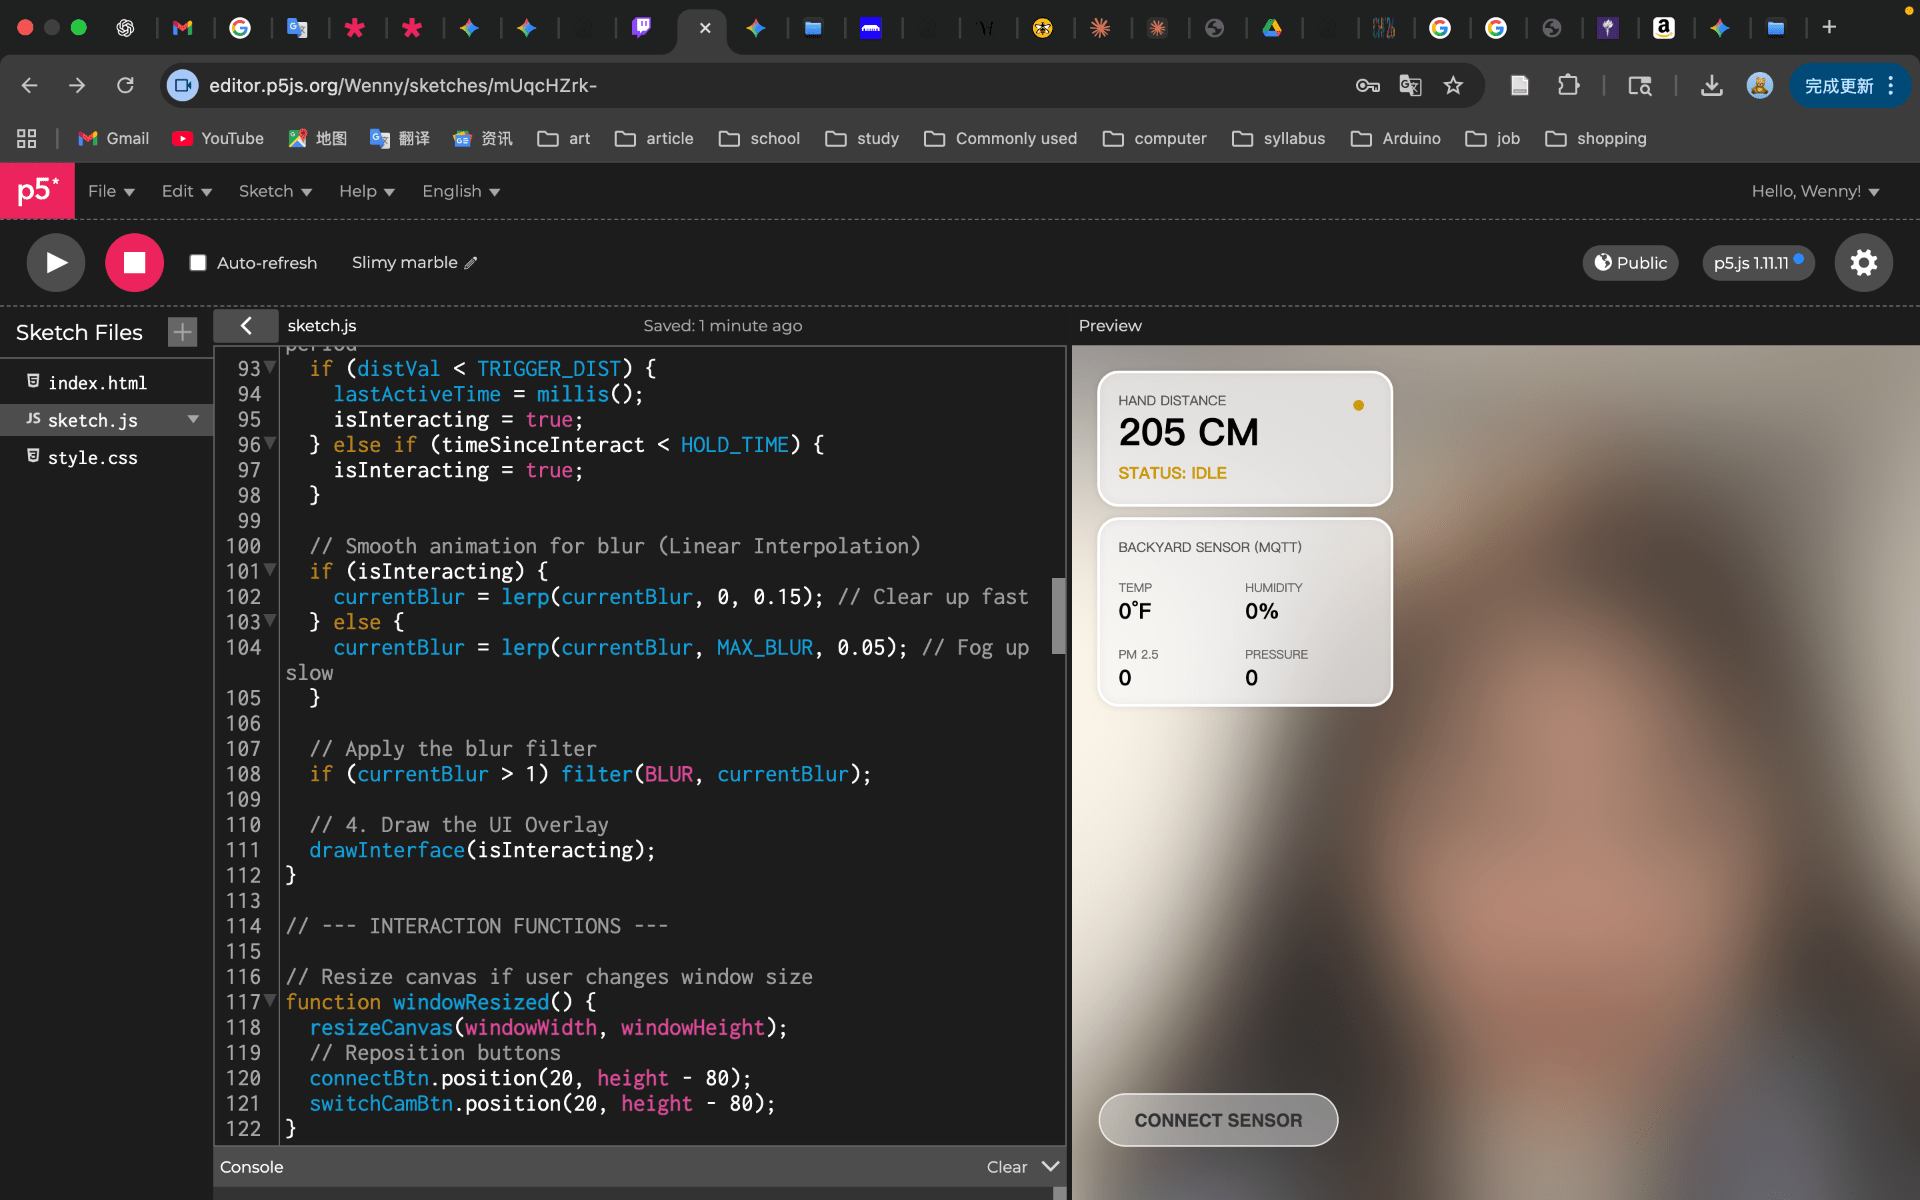Viewport: 1920px width, 1200px height.
Task: Run the sketch with the play icon
Action: (55, 262)
